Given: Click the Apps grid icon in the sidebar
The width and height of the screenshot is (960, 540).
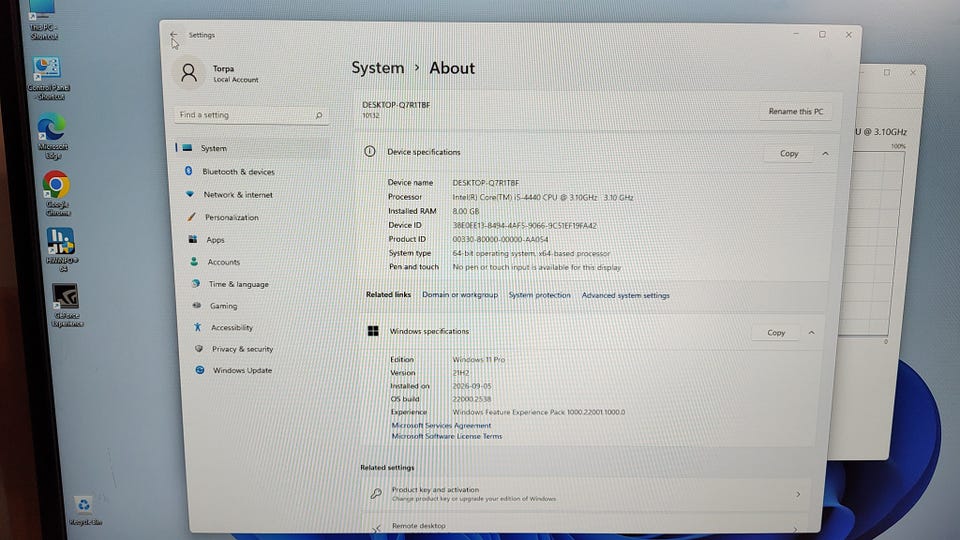Looking at the screenshot, I should pyautogui.click(x=193, y=239).
